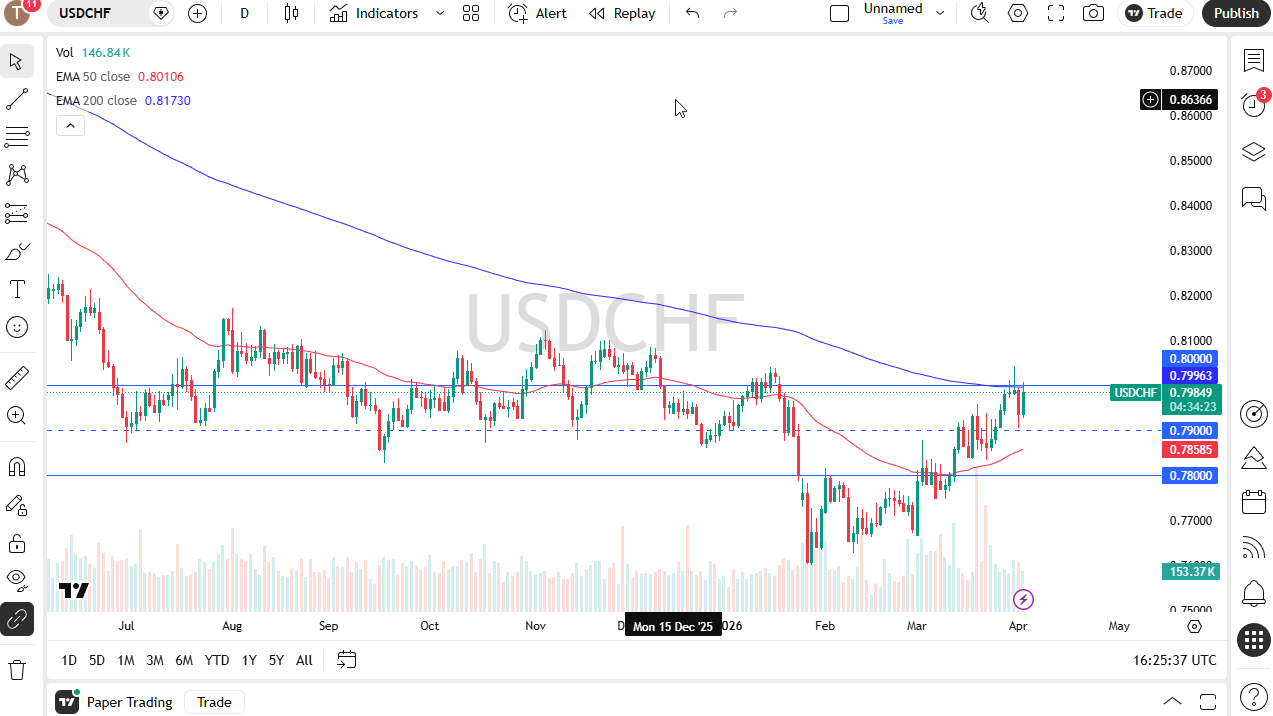Select the trend line drawing tool

[x=17, y=99]
